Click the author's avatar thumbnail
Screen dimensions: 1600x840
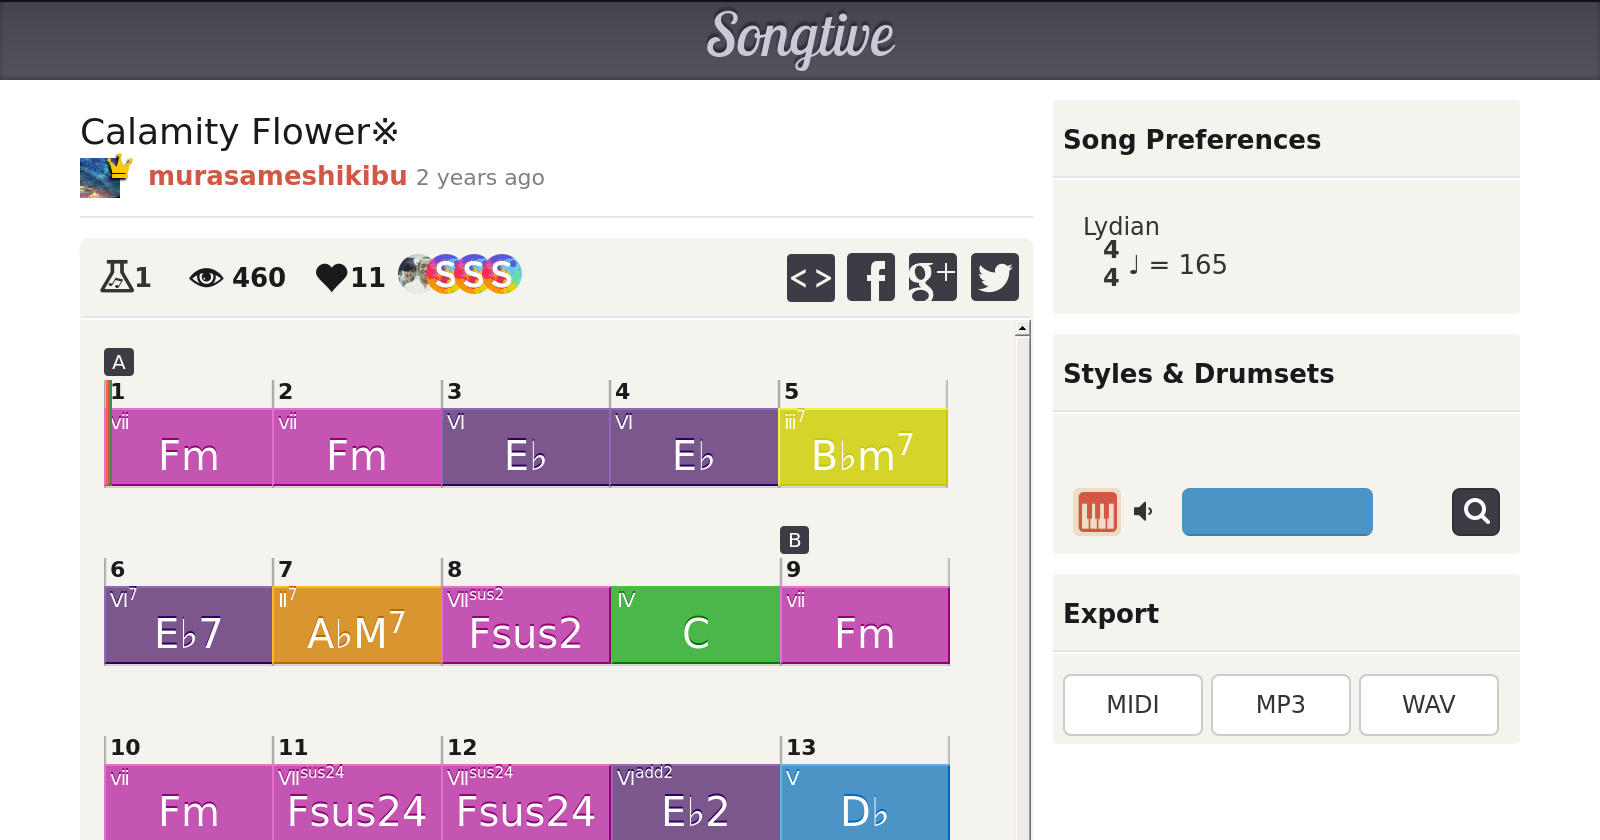pos(100,178)
